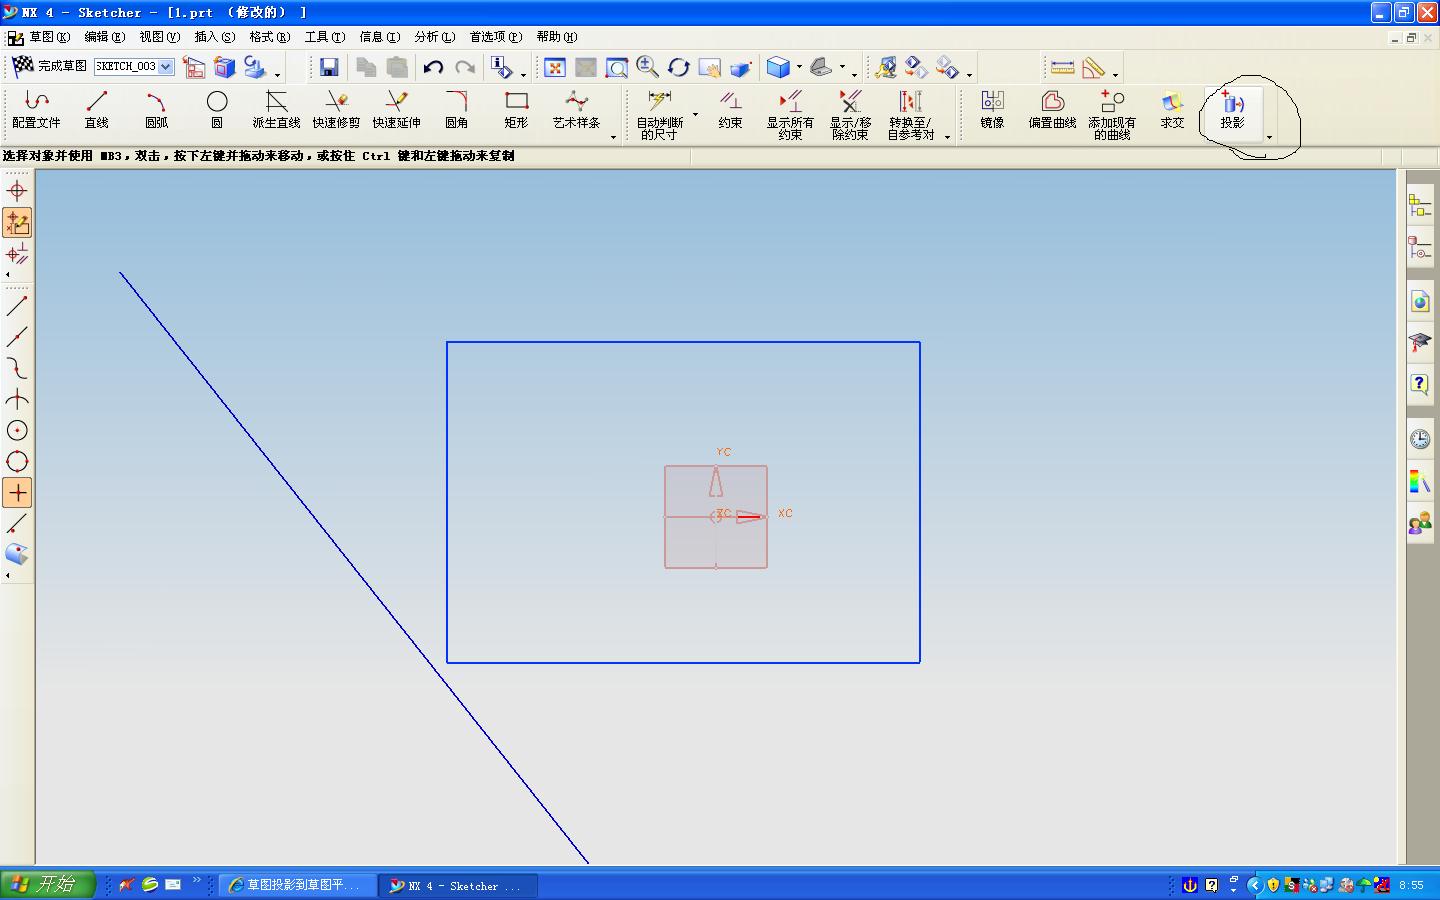Redo the last undone action
This screenshot has height=900, width=1440.
[x=465, y=67]
